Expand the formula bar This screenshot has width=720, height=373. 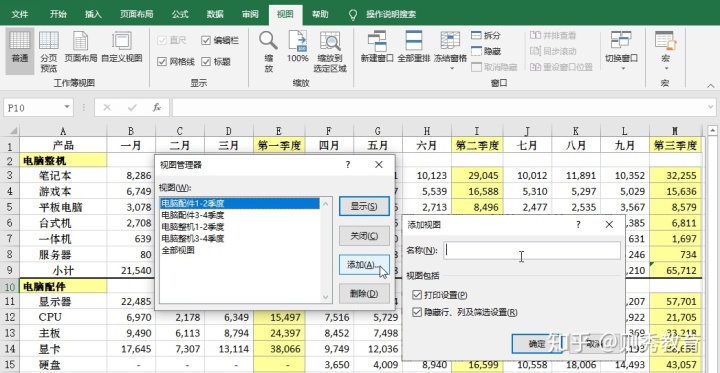[711, 107]
